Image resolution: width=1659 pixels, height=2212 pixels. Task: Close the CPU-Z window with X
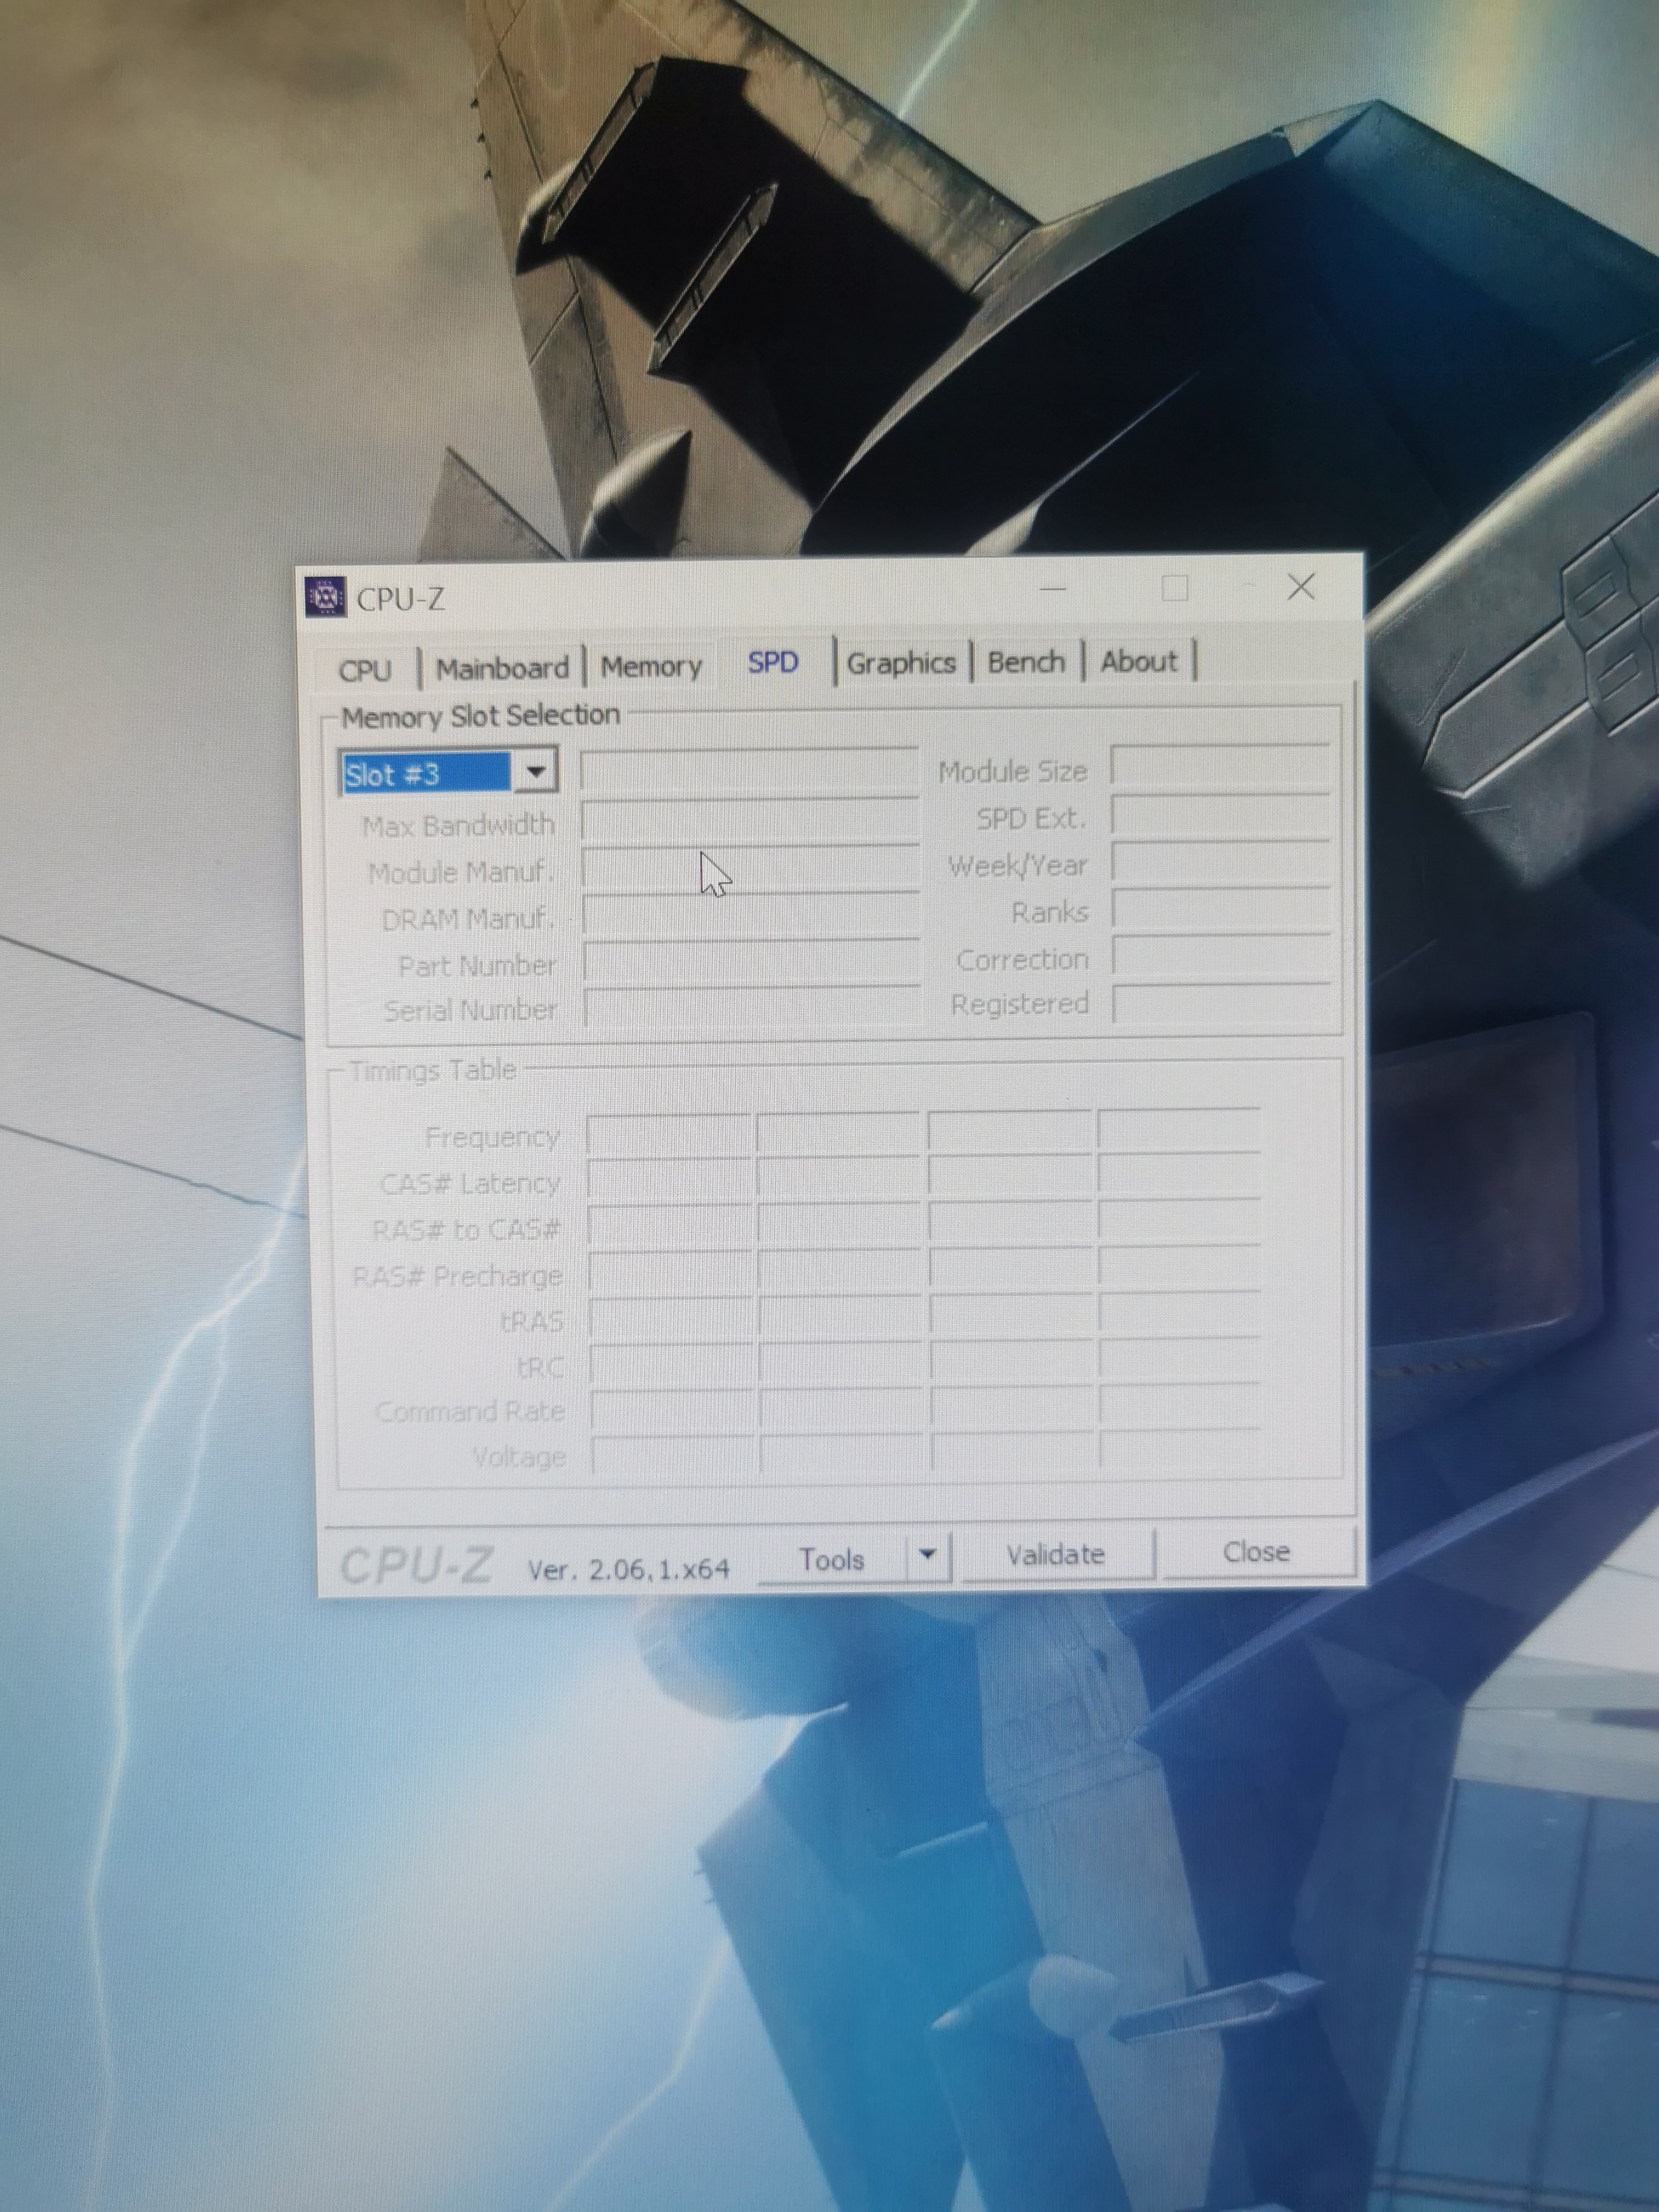click(x=1300, y=586)
